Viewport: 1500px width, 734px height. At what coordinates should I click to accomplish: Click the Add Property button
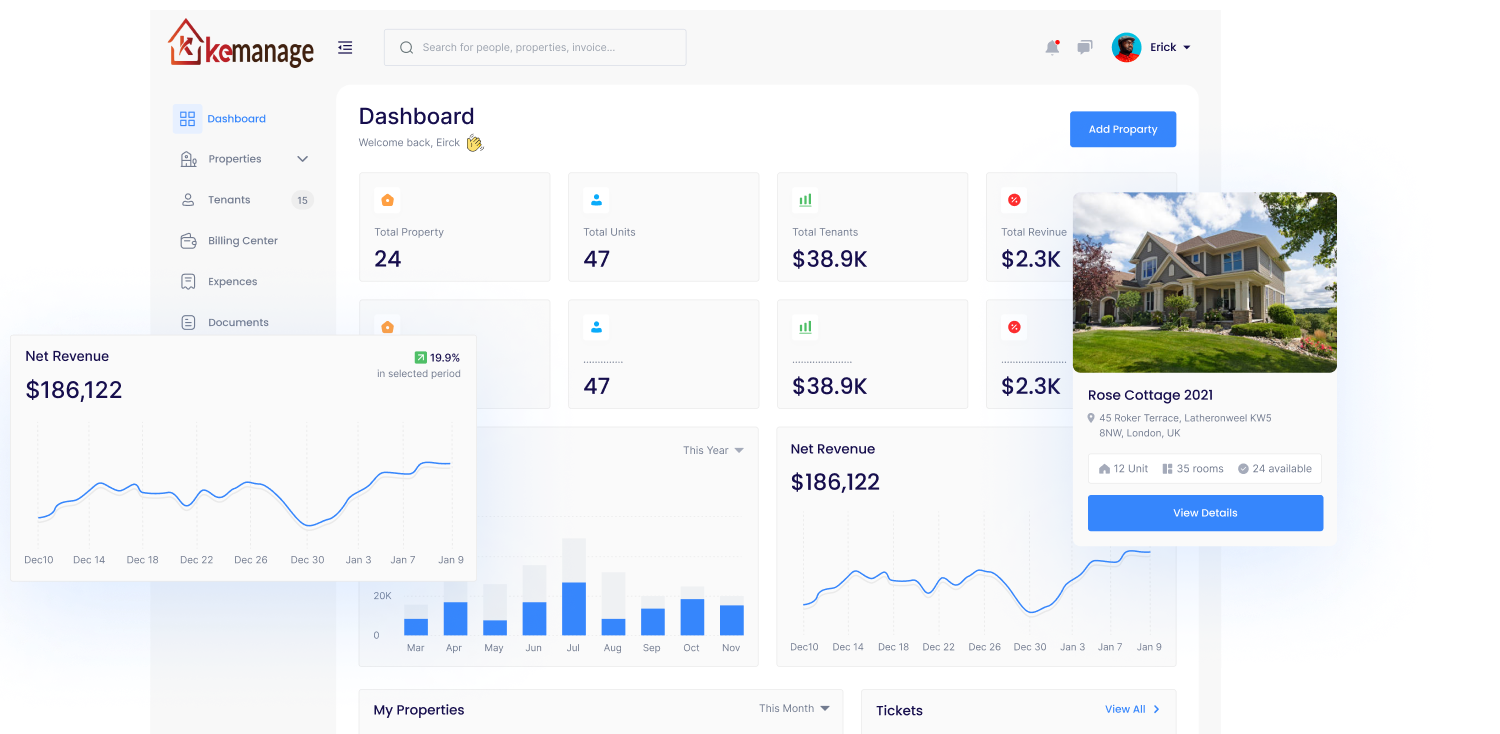(1122, 129)
